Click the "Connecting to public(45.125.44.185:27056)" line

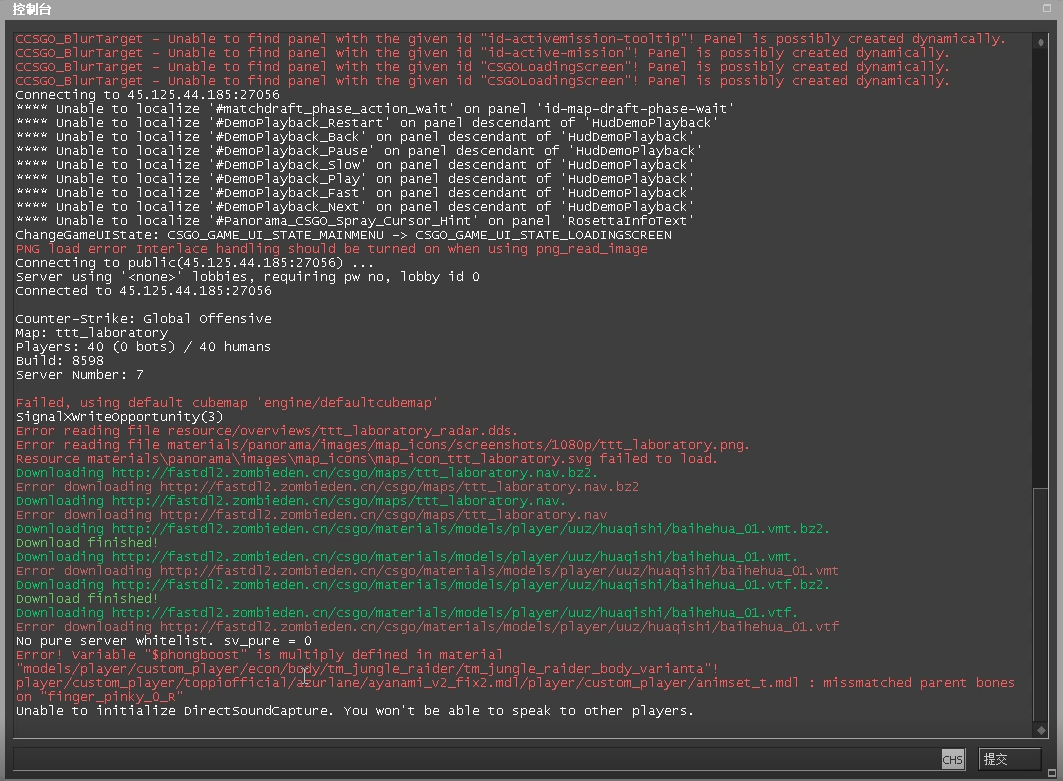(x=195, y=262)
